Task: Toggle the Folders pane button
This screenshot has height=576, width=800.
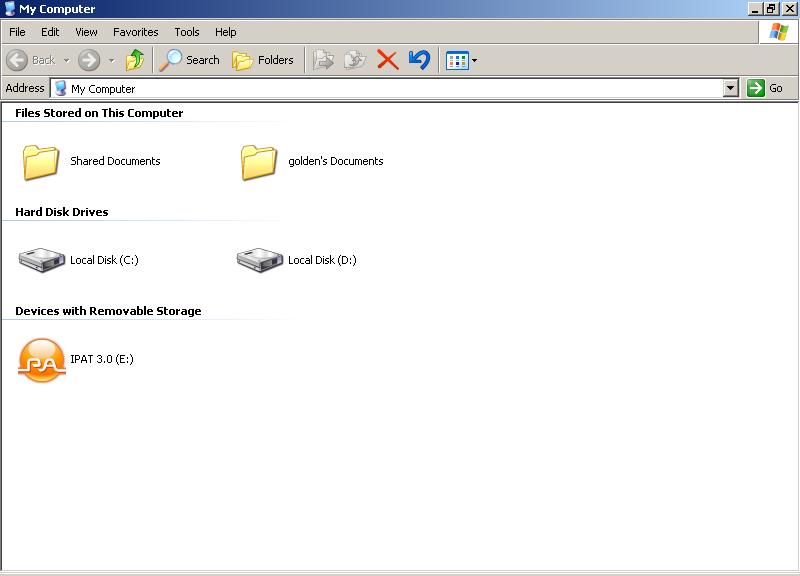Action: [263, 60]
